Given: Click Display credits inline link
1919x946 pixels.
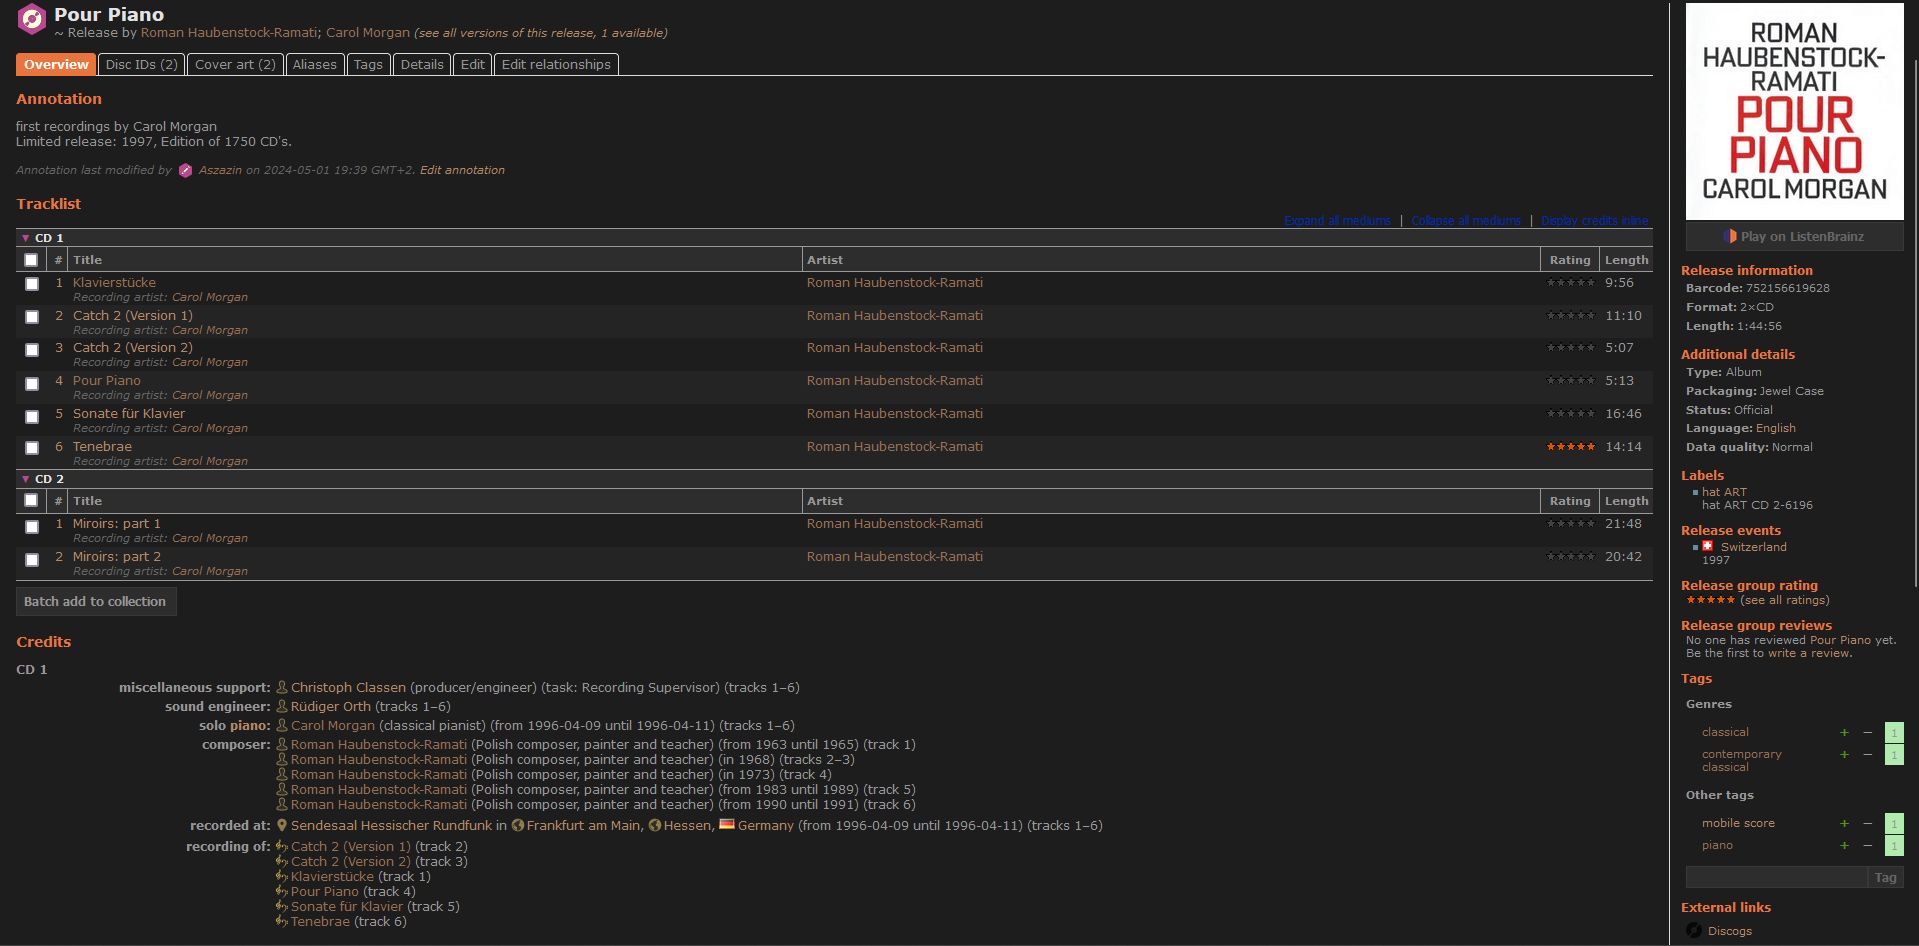Looking at the screenshot, I should point(1594,221).
